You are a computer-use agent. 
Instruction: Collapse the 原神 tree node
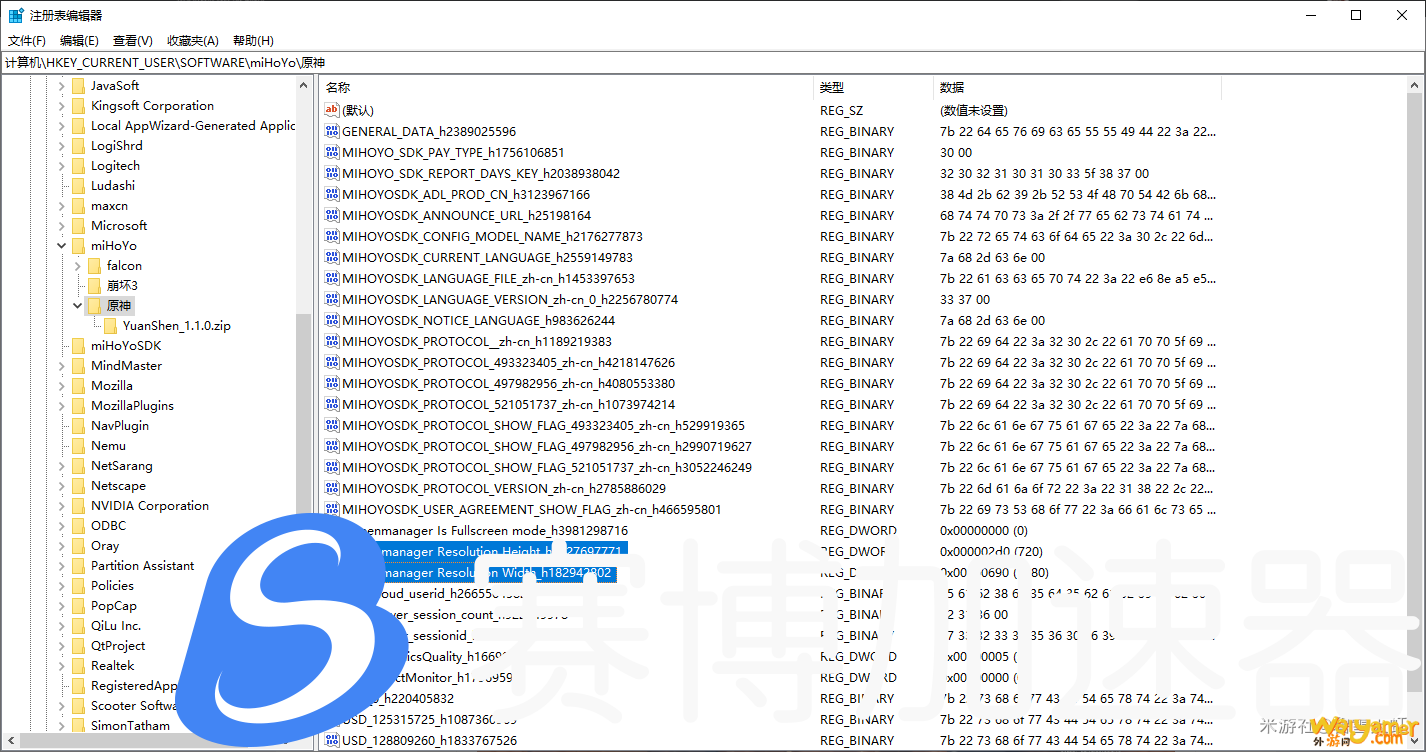pos(78,306)
